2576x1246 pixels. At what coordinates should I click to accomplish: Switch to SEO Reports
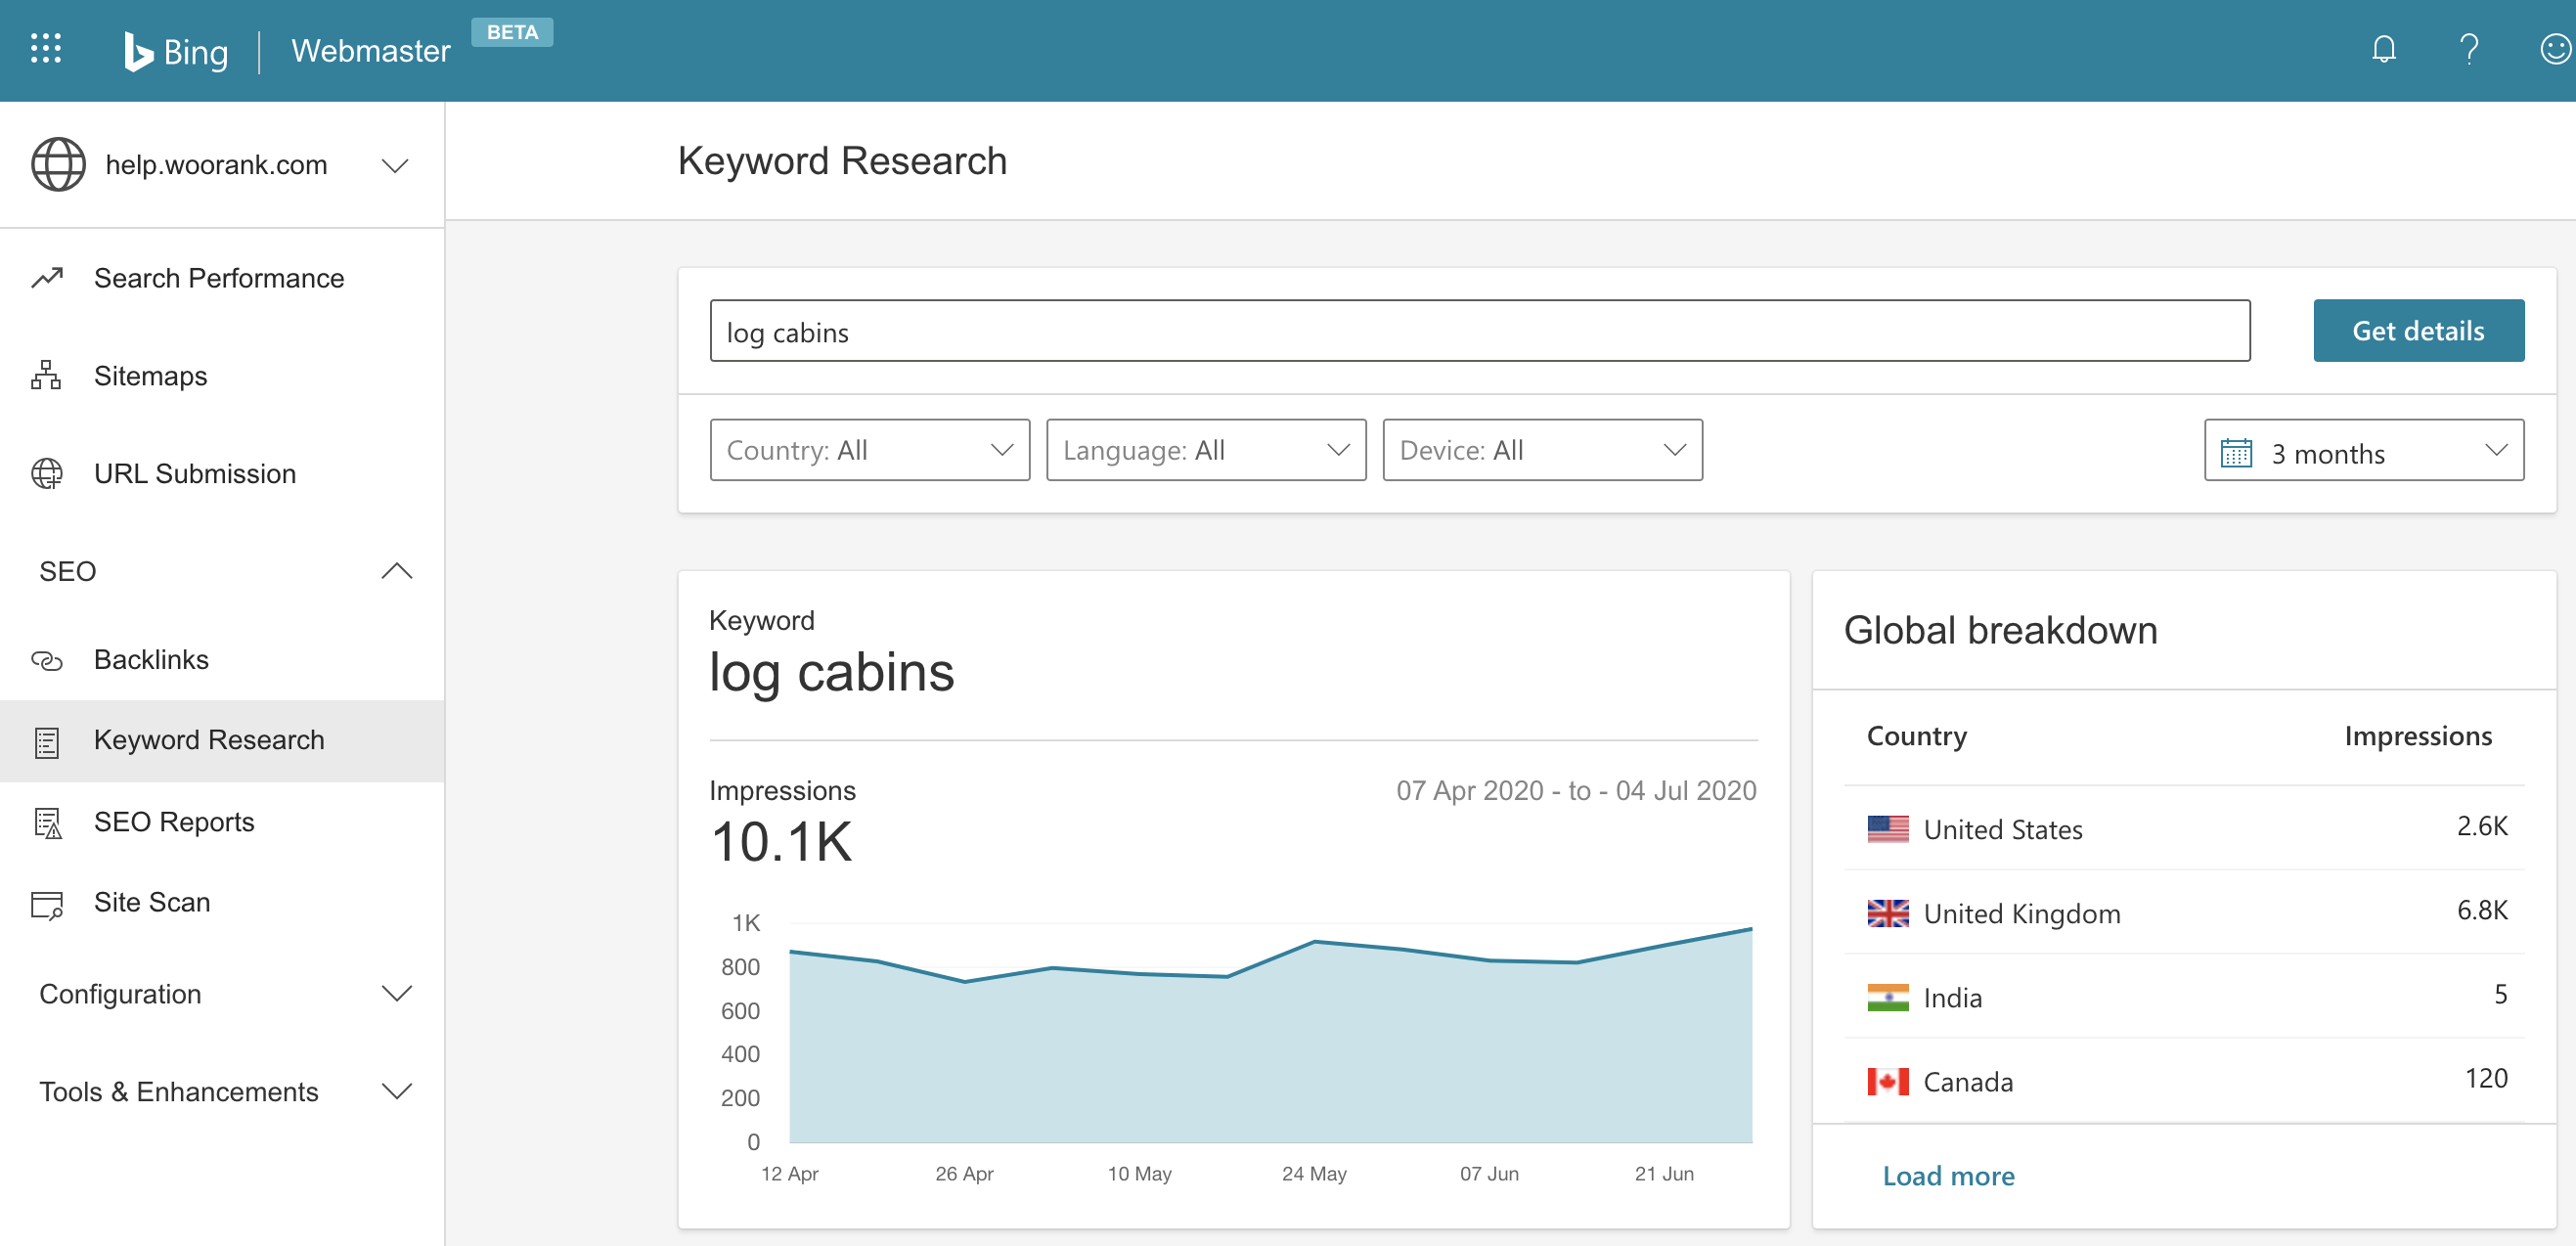coord(173,822)
